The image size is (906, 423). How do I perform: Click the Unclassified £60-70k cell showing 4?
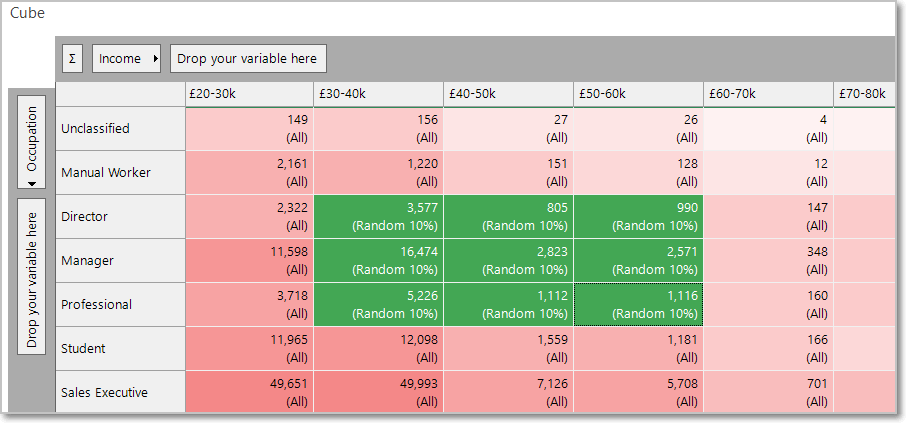[768, 129]
